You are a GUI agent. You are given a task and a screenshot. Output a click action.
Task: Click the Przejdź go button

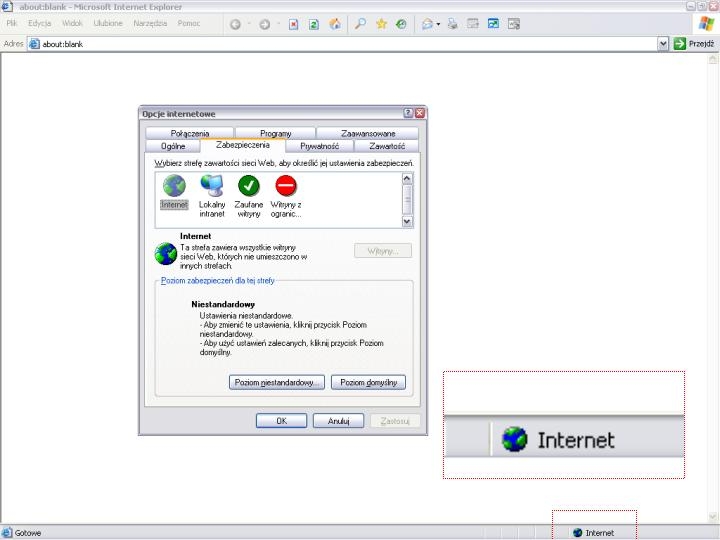694,44
